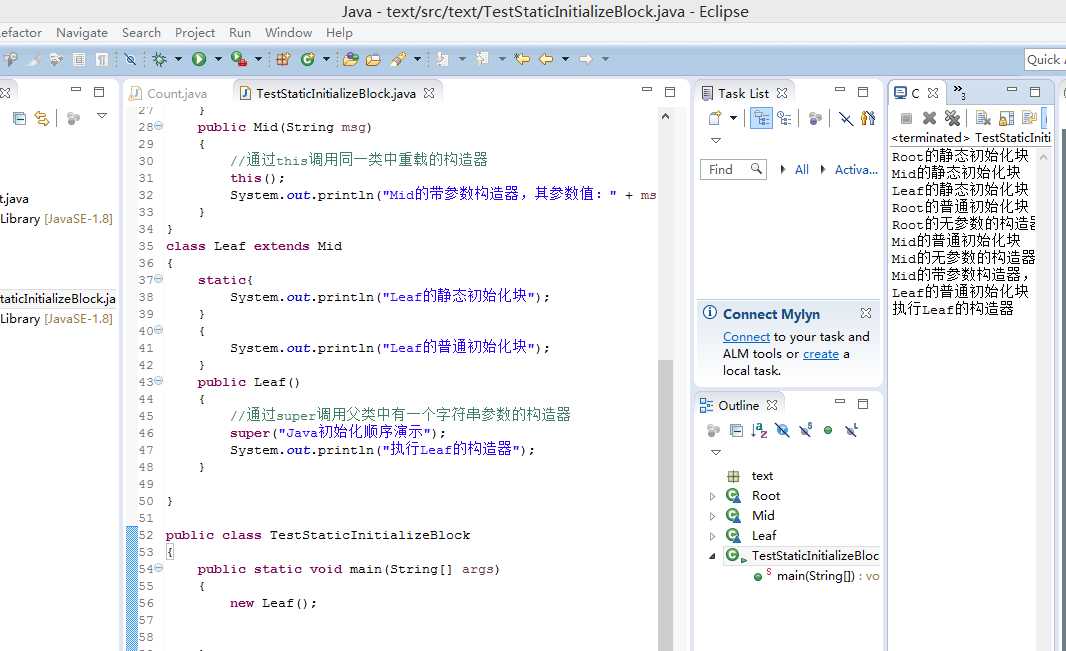This screenshot has width=1066, height=651.
Task: Click the Forward navigation arrow
Action: (585, 59)
